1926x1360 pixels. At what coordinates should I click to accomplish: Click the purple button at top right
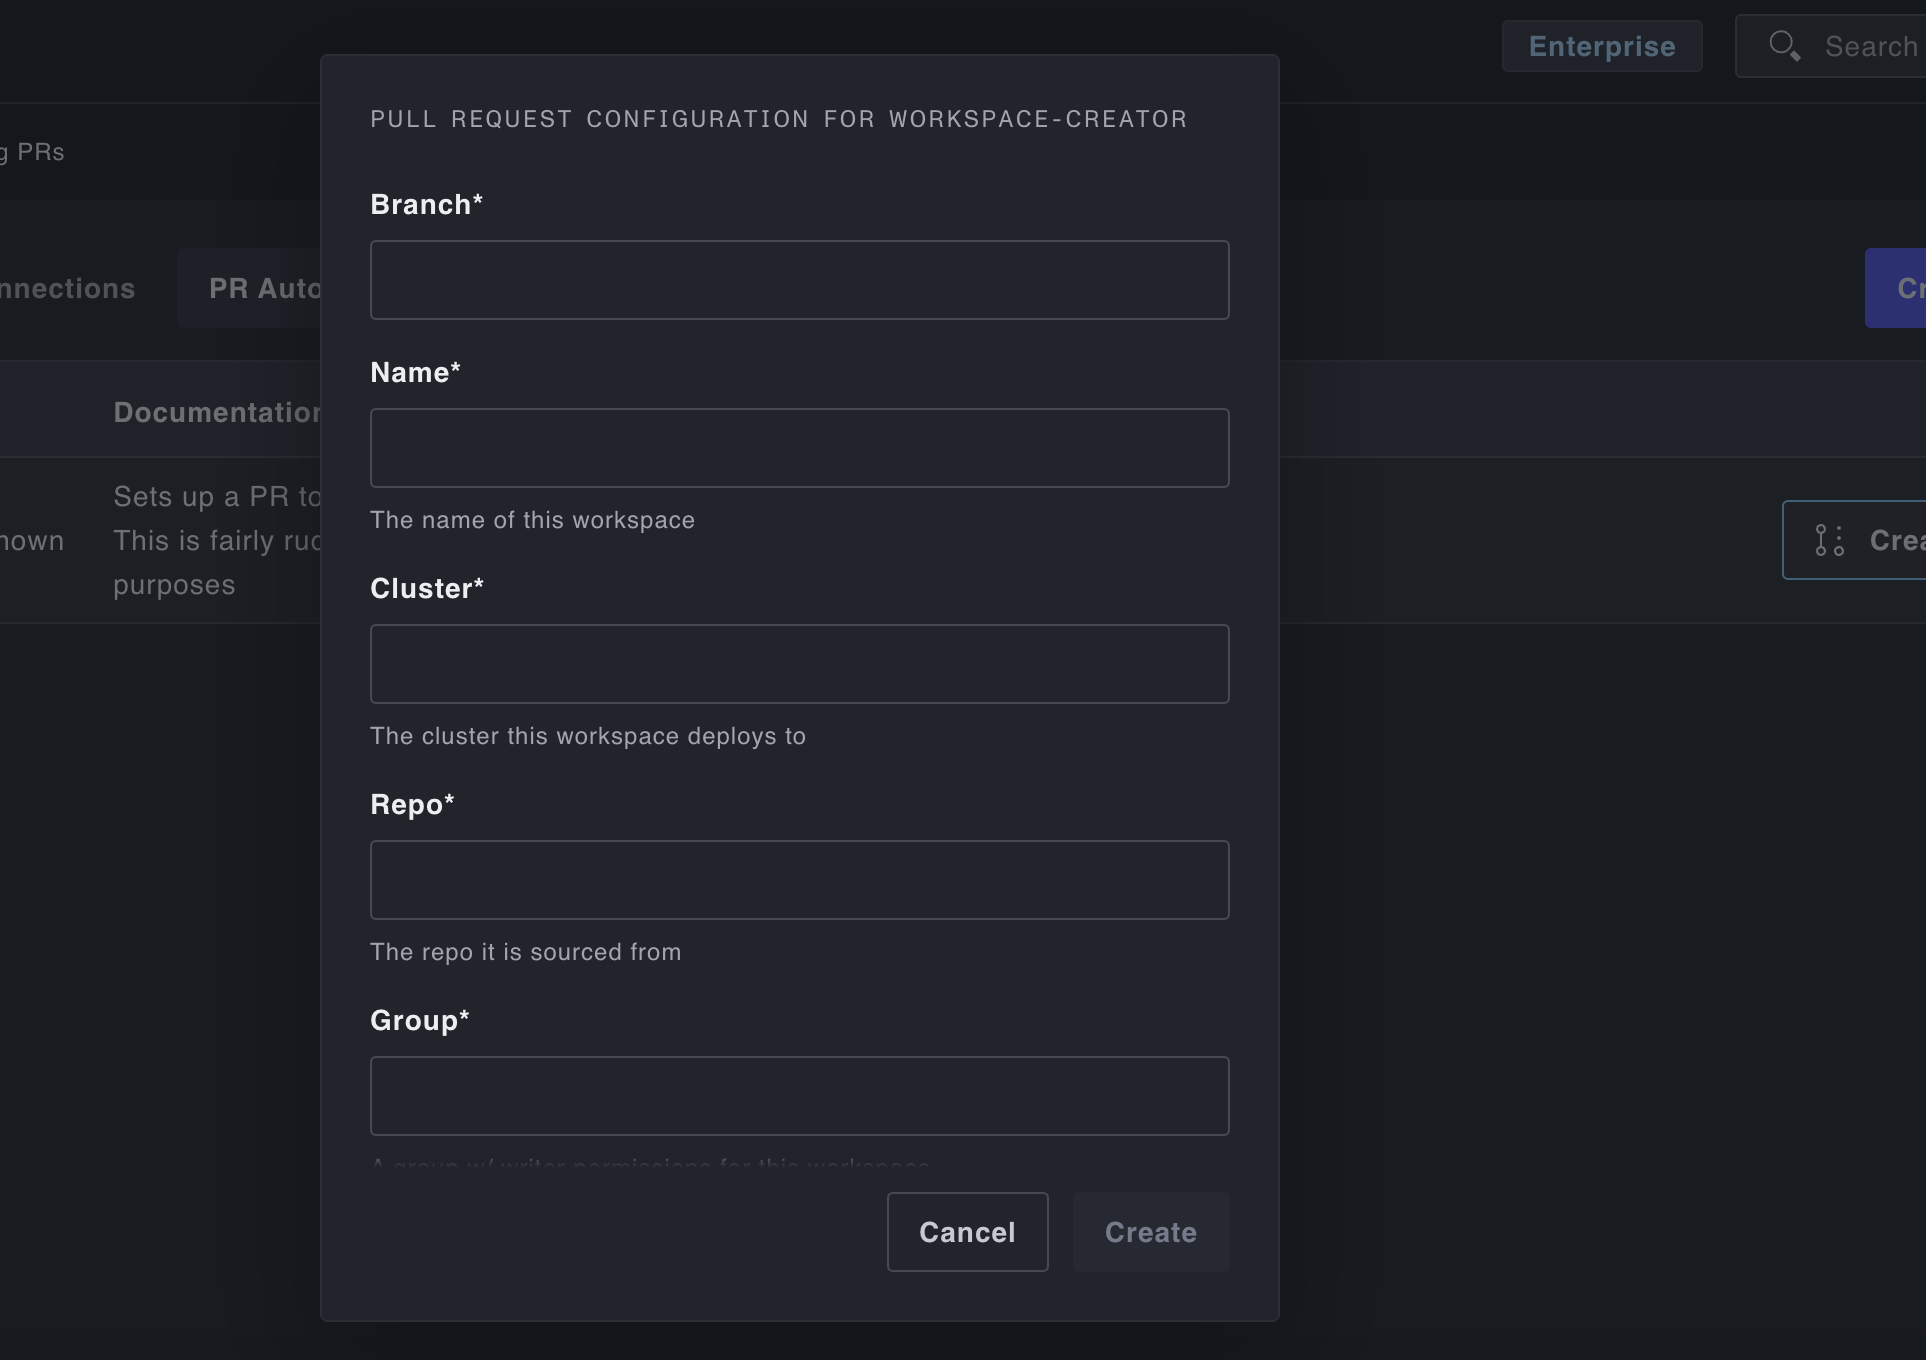pyautogui.click(x=1896, y=288)
